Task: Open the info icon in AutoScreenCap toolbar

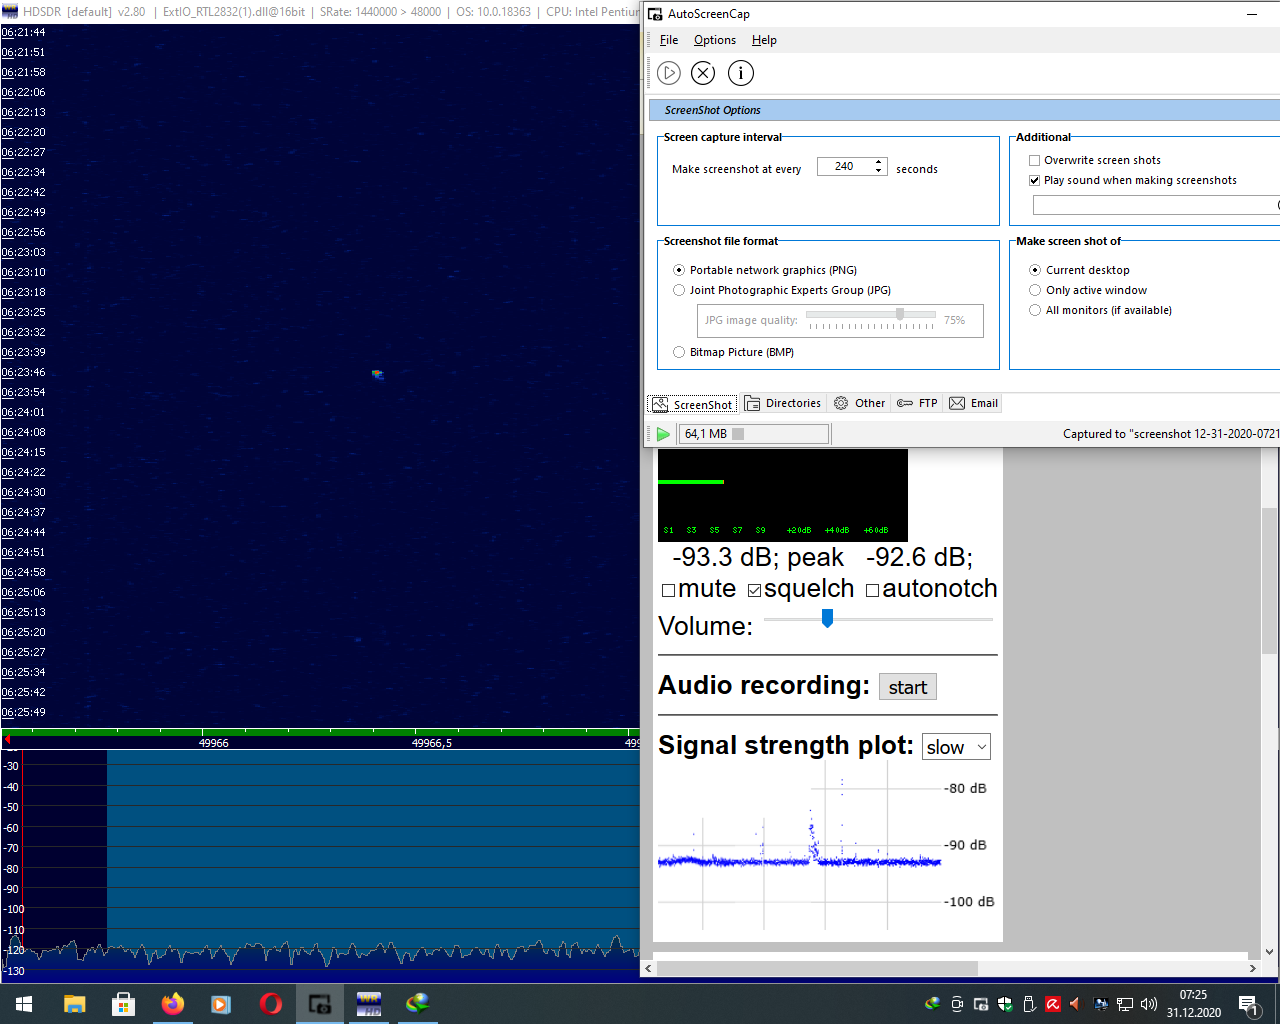Action: [740, 73]
